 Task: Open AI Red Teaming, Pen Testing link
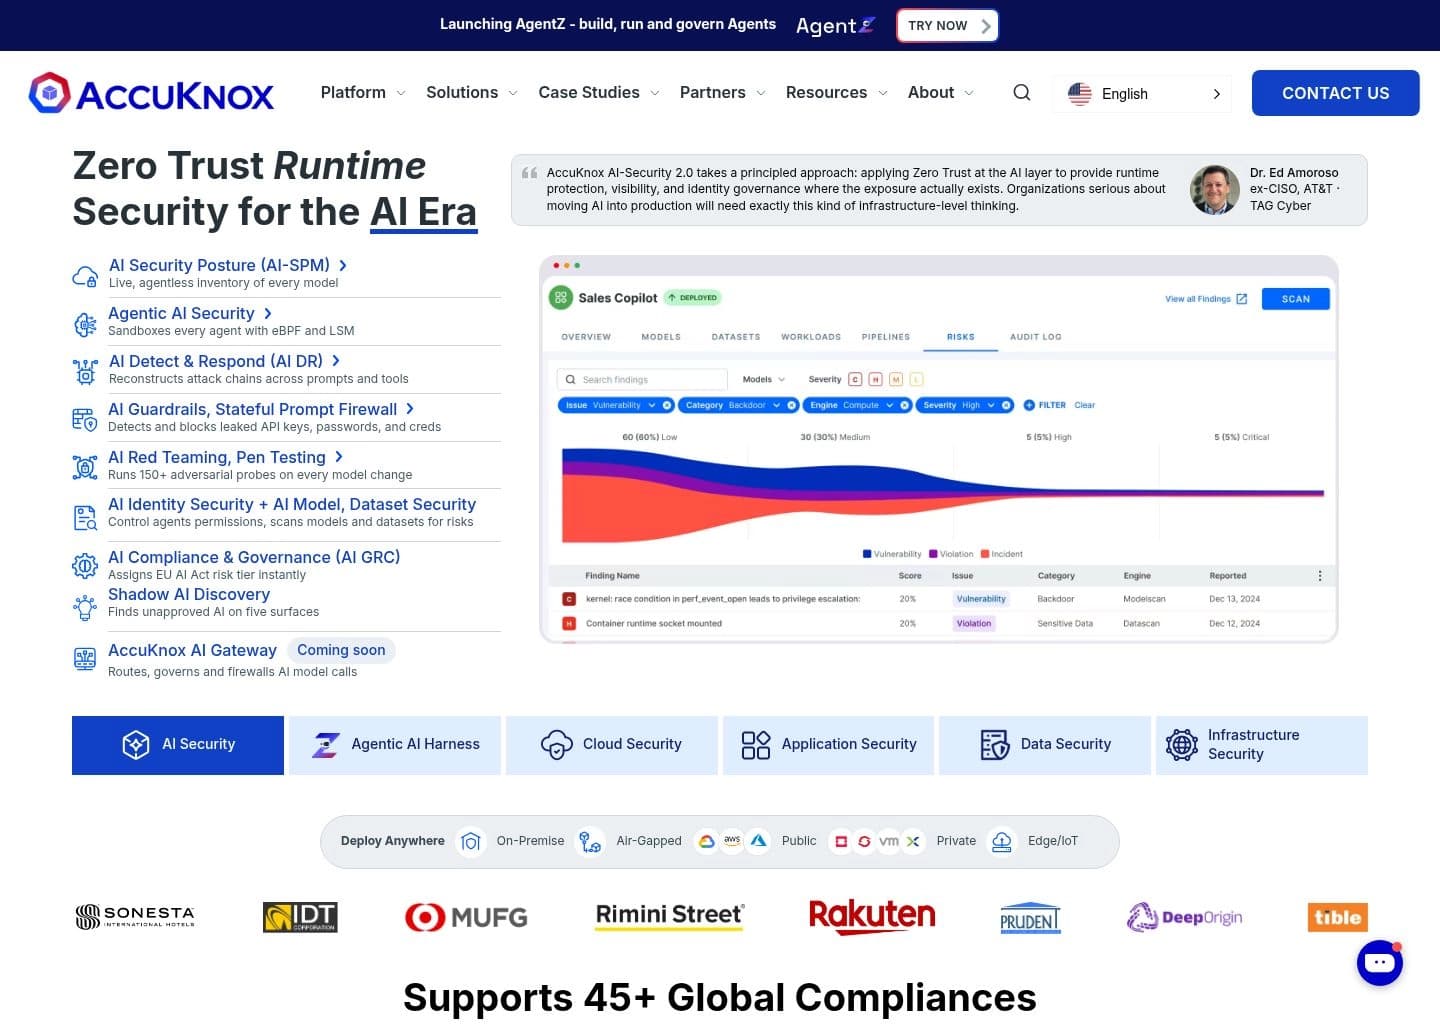coord(226,457)
